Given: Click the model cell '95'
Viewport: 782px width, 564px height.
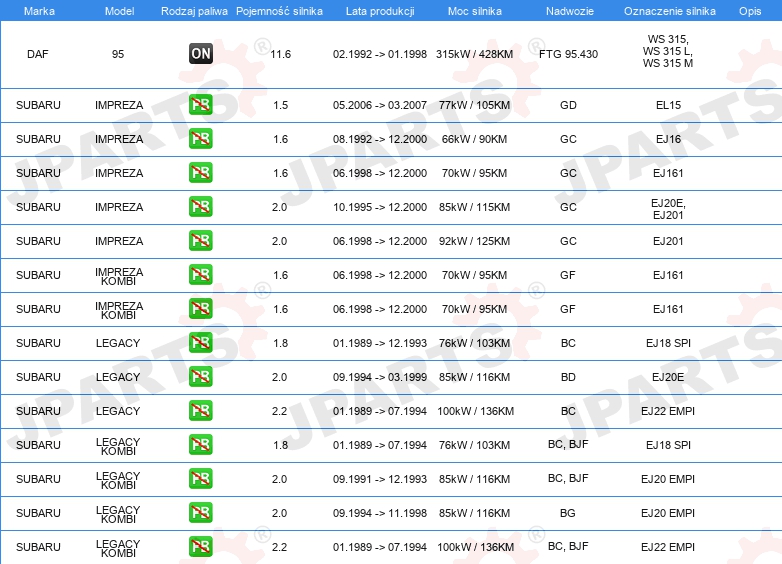Looking at the screenshot, I should click(x=118, y=54).
